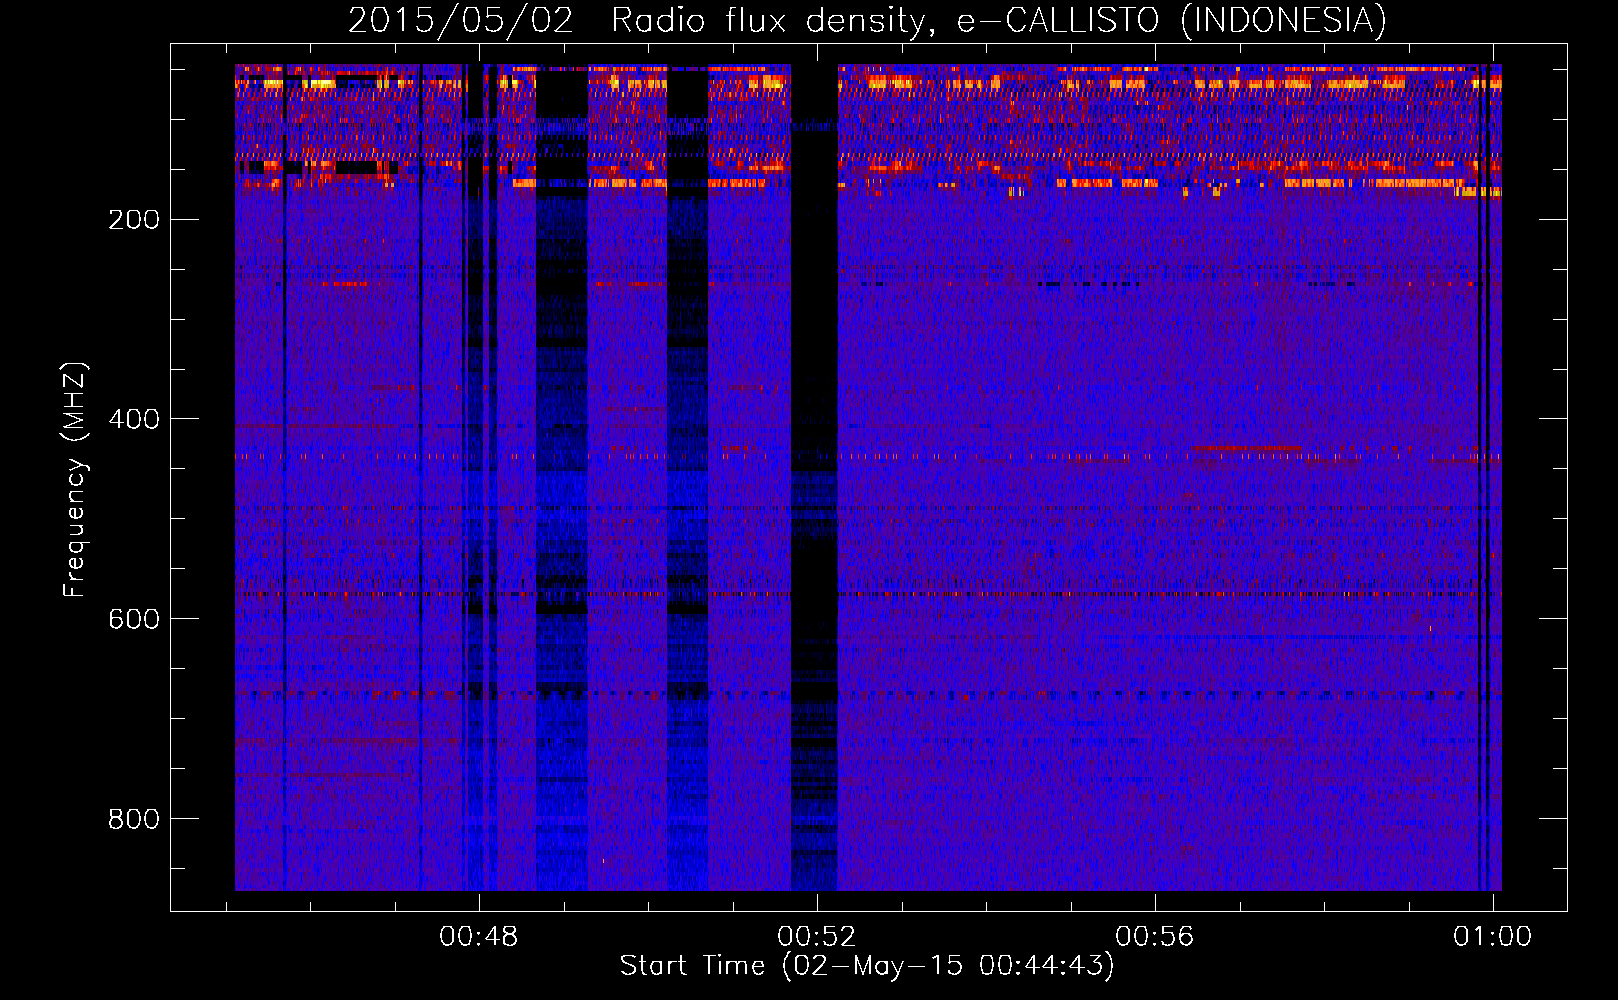Image resolution: width=1618 pixels, height=1000 pixels.
Task: Click the 00:48 time tick label
Action: (x=479, y=936)
